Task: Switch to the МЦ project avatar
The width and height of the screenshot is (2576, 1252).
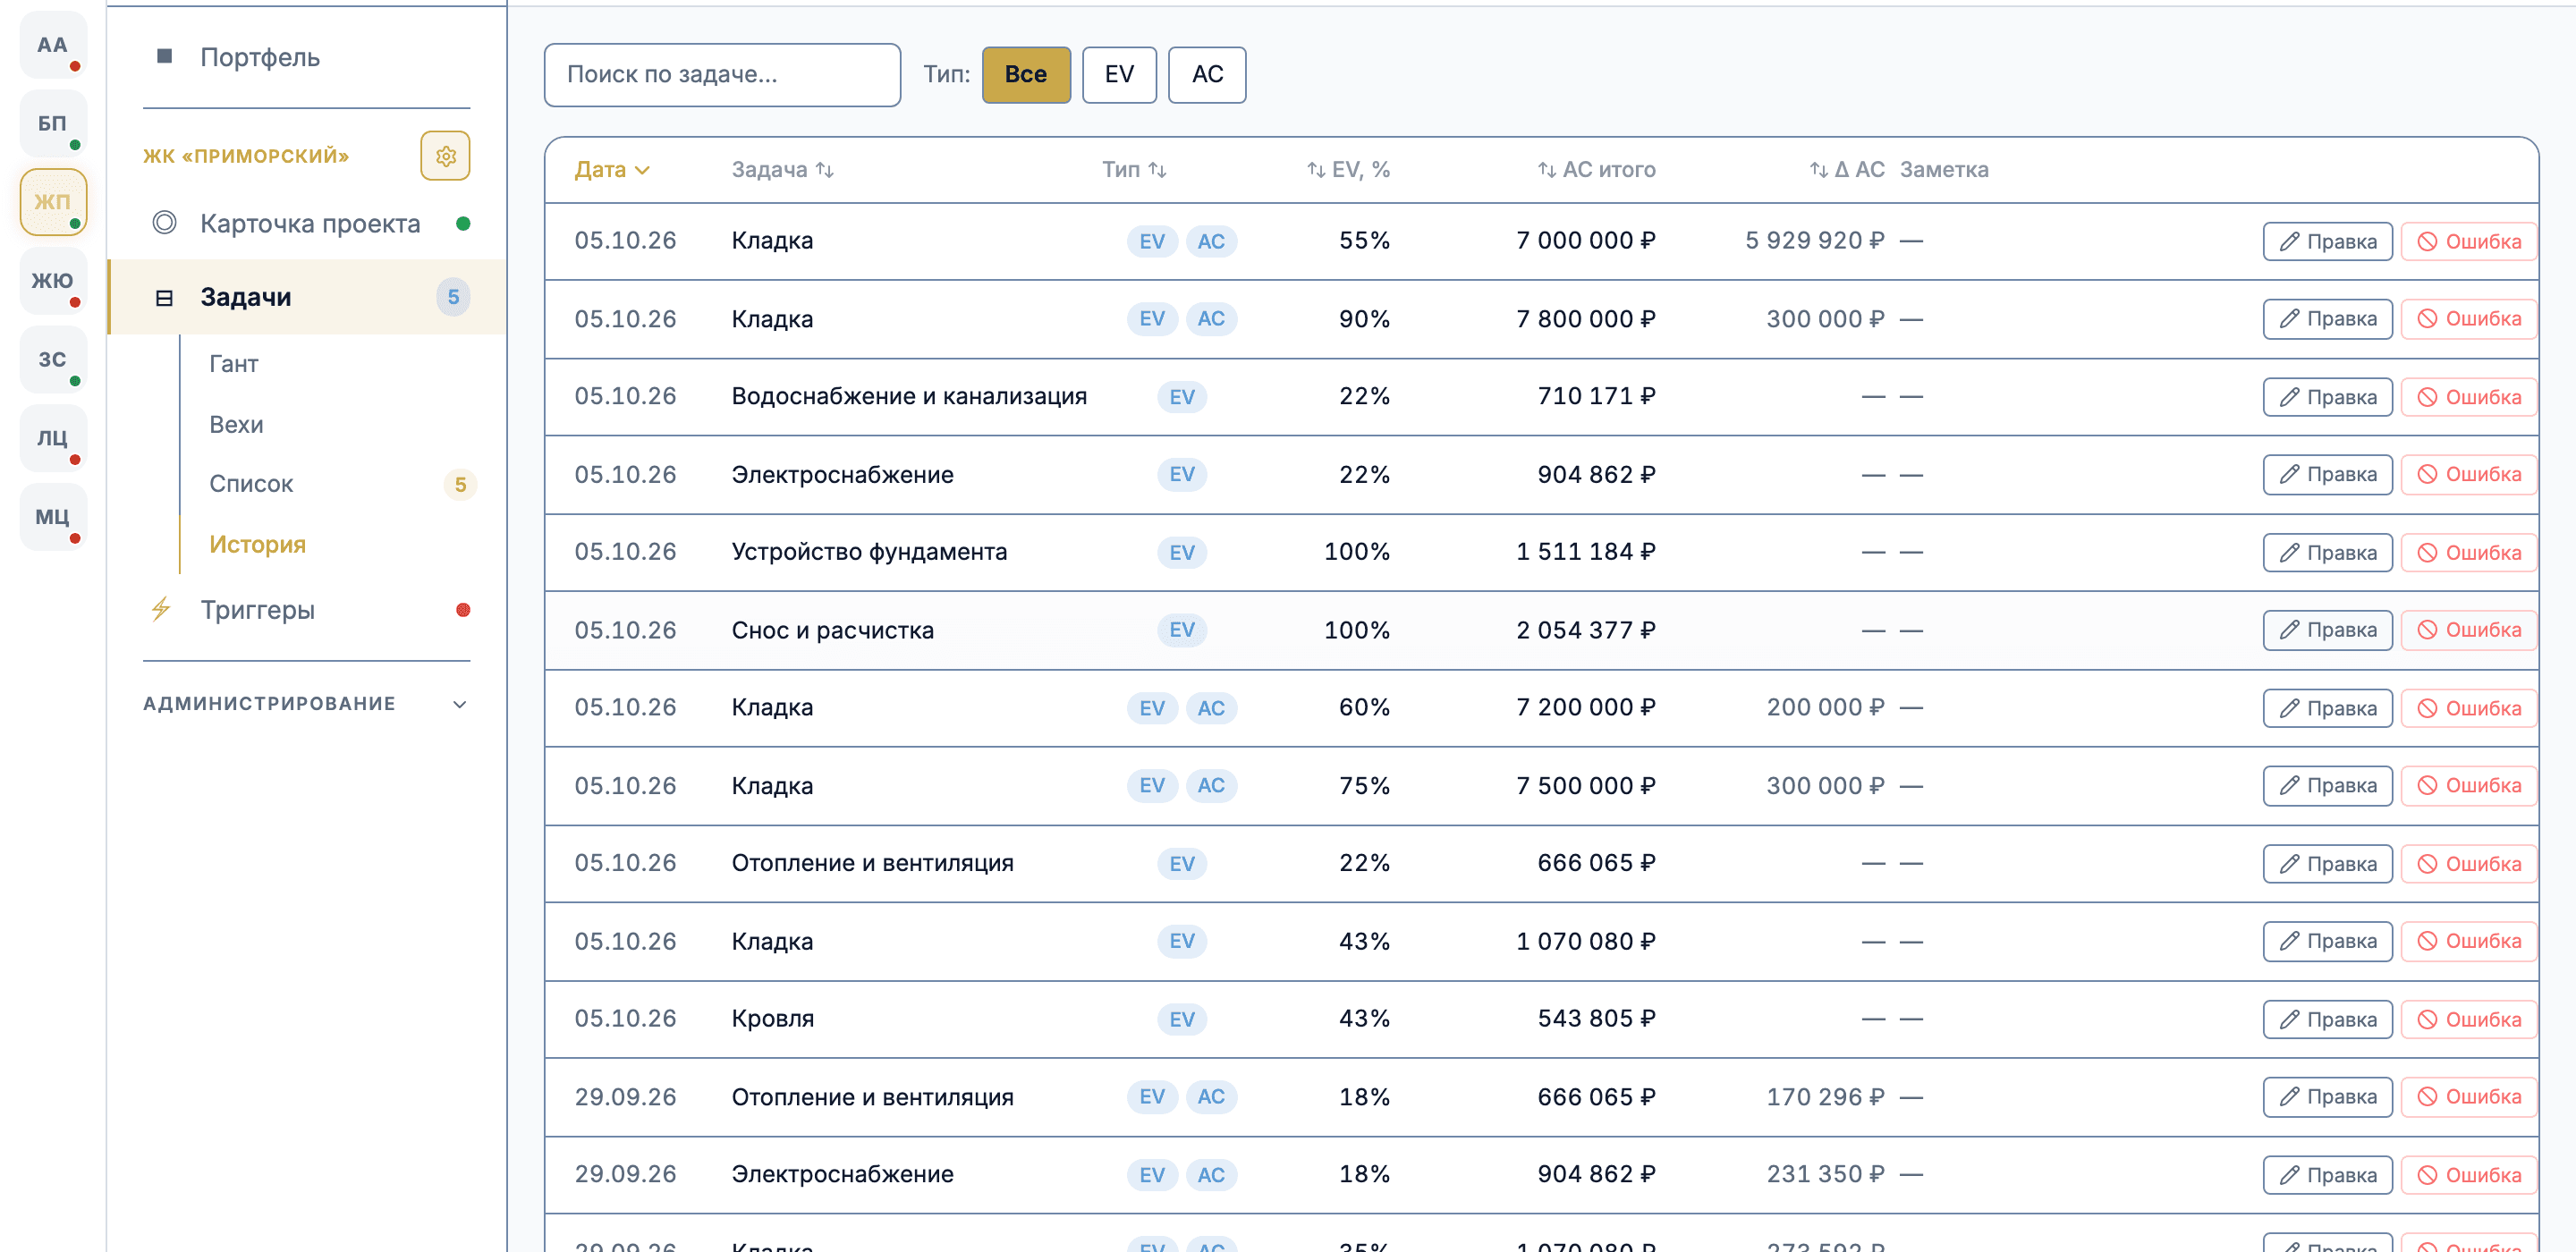Action: pyautogui.click(x=53, y=517)
